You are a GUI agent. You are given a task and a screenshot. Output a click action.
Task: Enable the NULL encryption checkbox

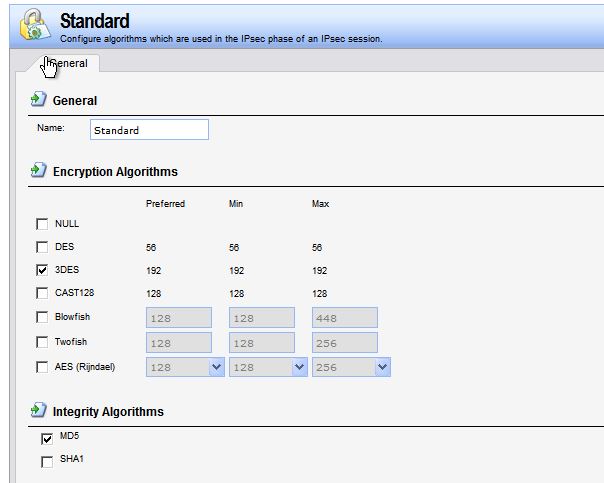pyautogui.click(x=42, y=224)
